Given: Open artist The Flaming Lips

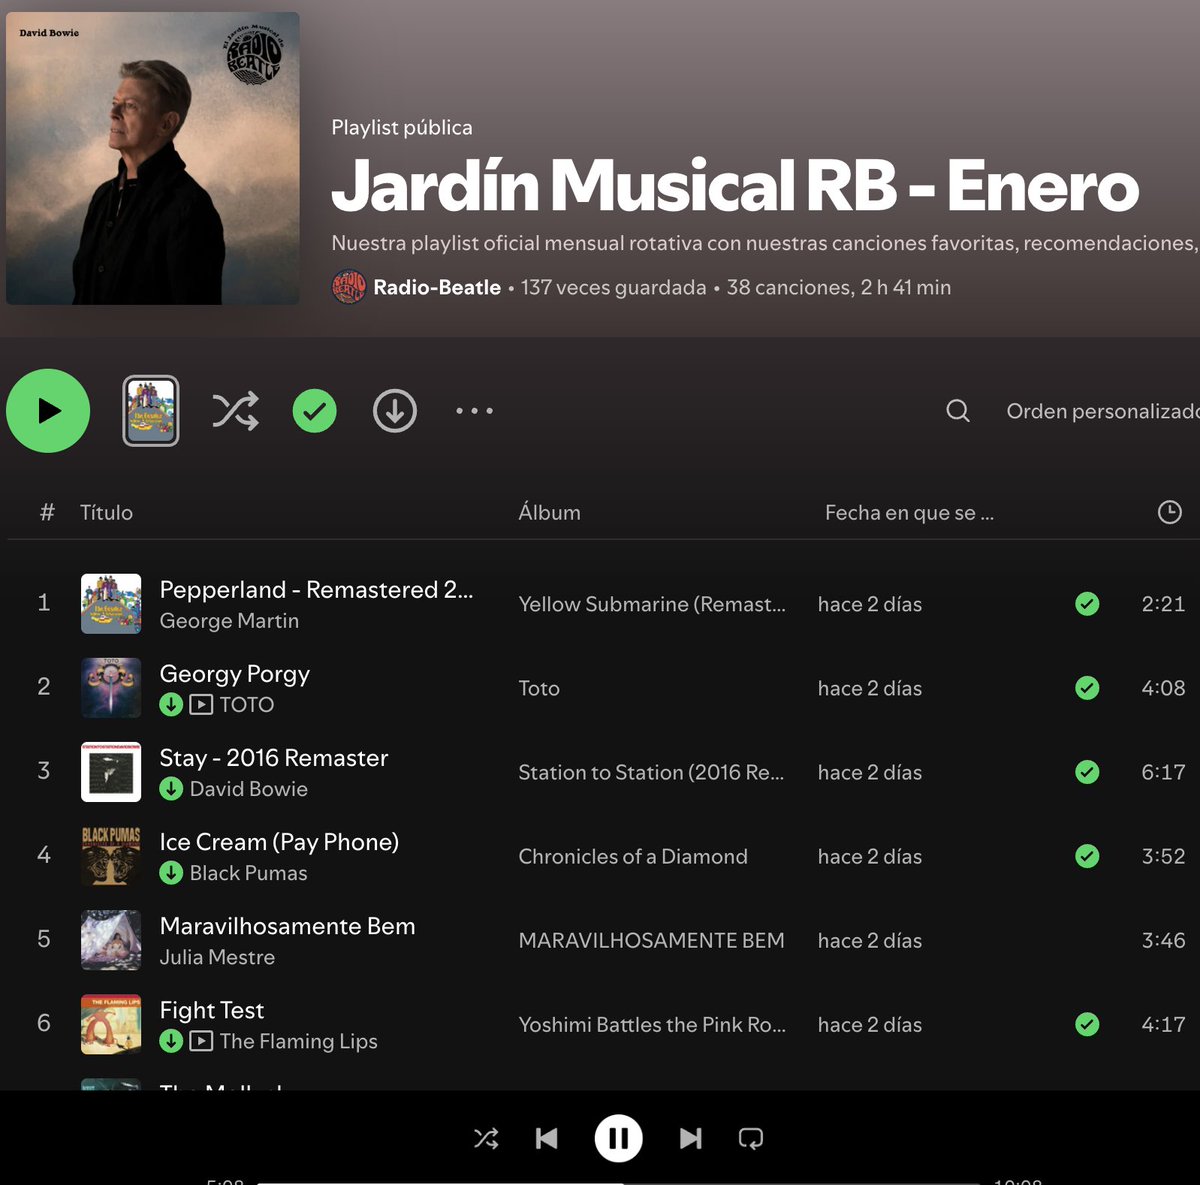Looking at the screenshot, I should pos(299,1041).
